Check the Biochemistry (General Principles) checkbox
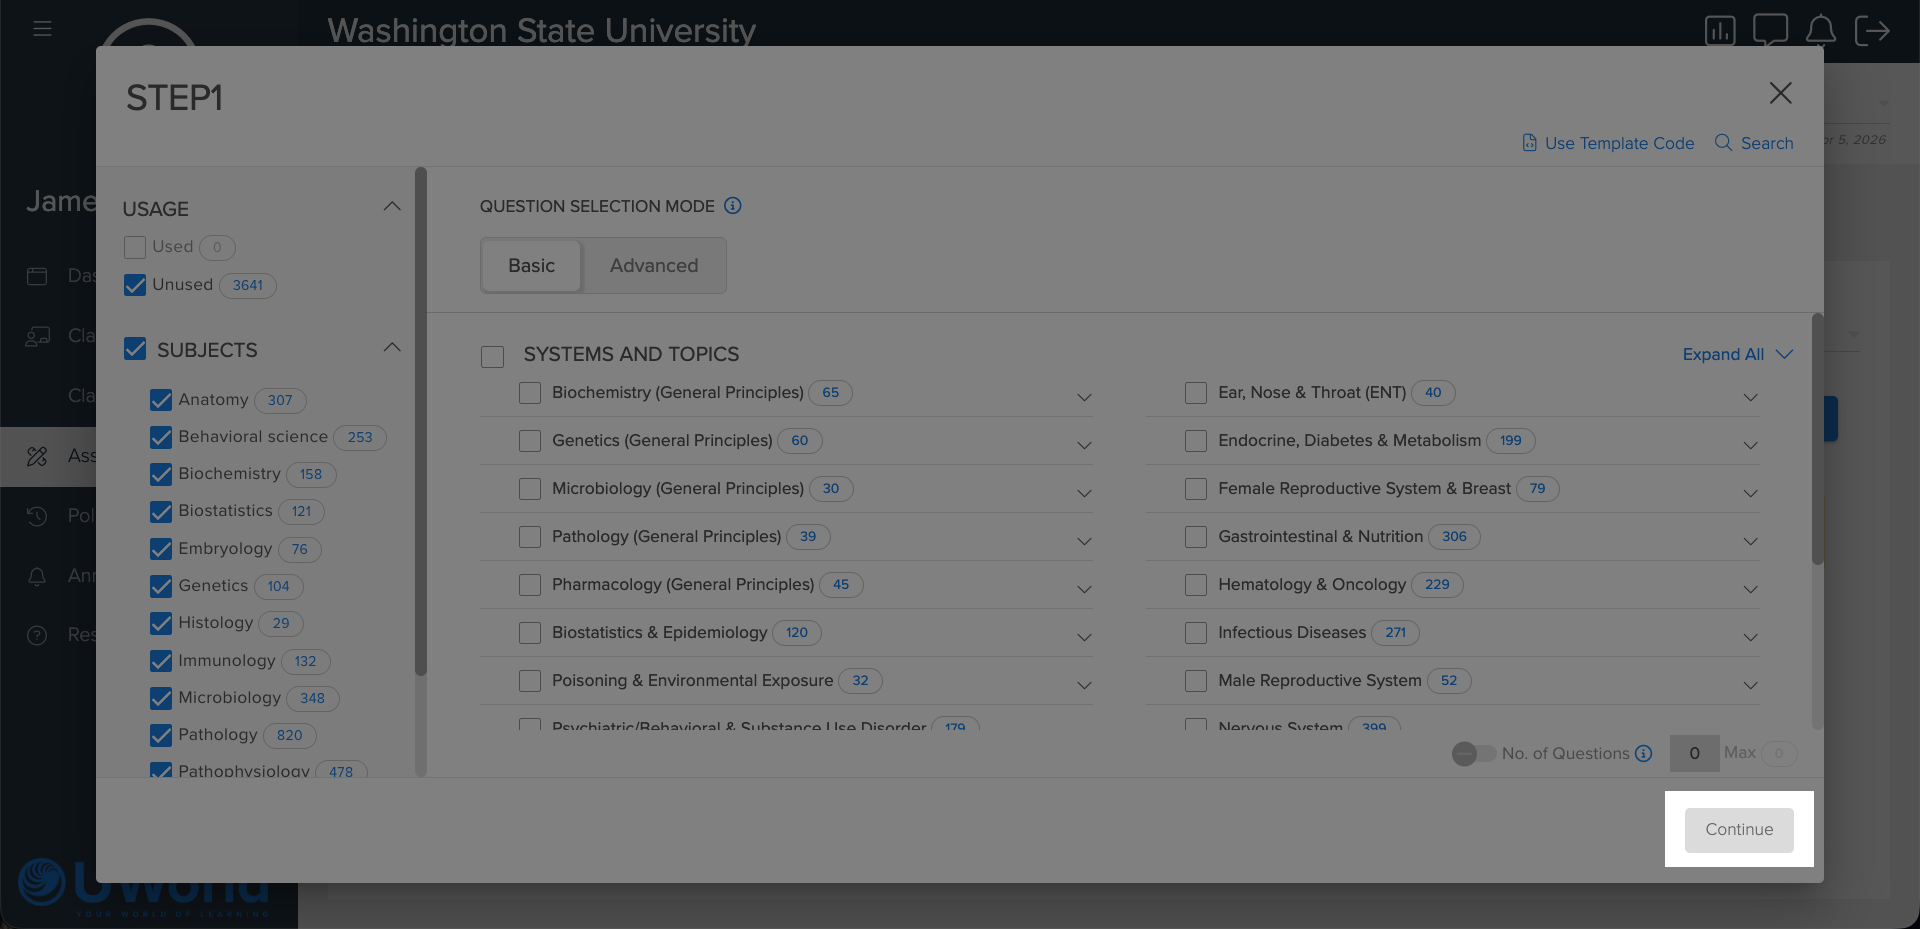This screenshot has height=929, width=1920. click(530, 393)
